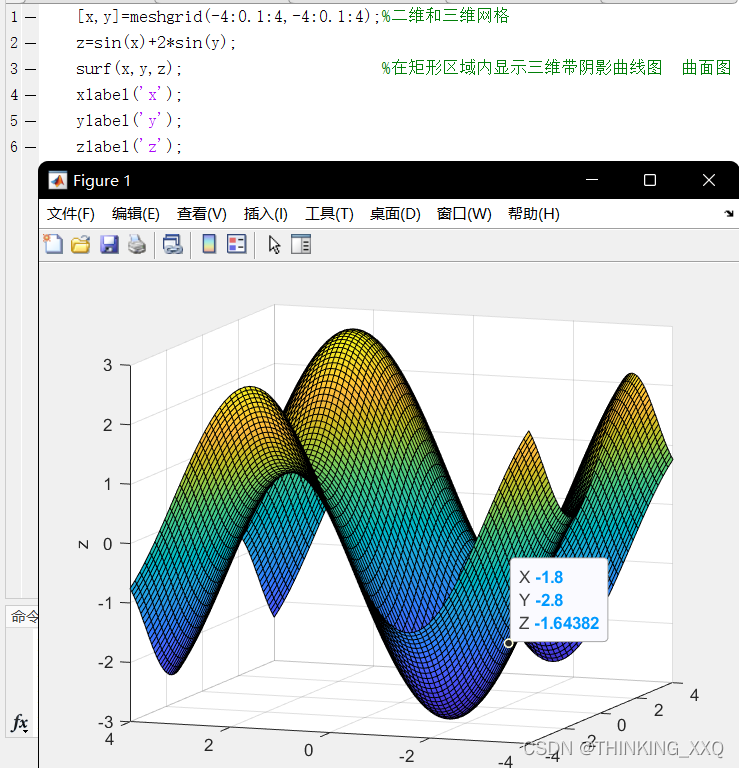
Task: Open the 文件(F) menu
Action: coord(71,214)
